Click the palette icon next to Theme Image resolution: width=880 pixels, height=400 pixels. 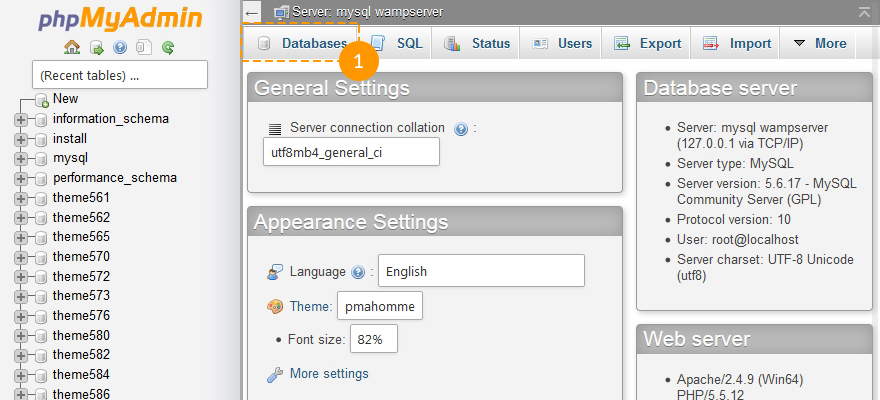click(x=275, y=307)
